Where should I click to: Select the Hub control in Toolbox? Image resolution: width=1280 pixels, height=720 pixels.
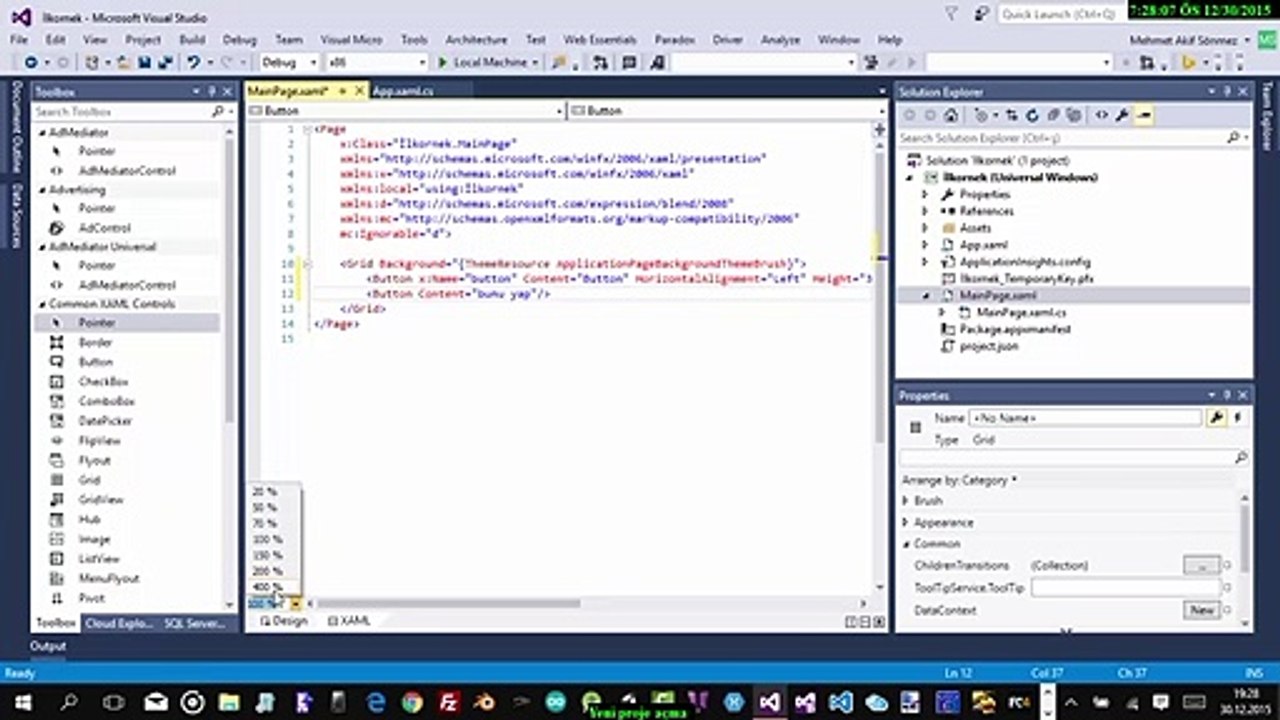90,519
